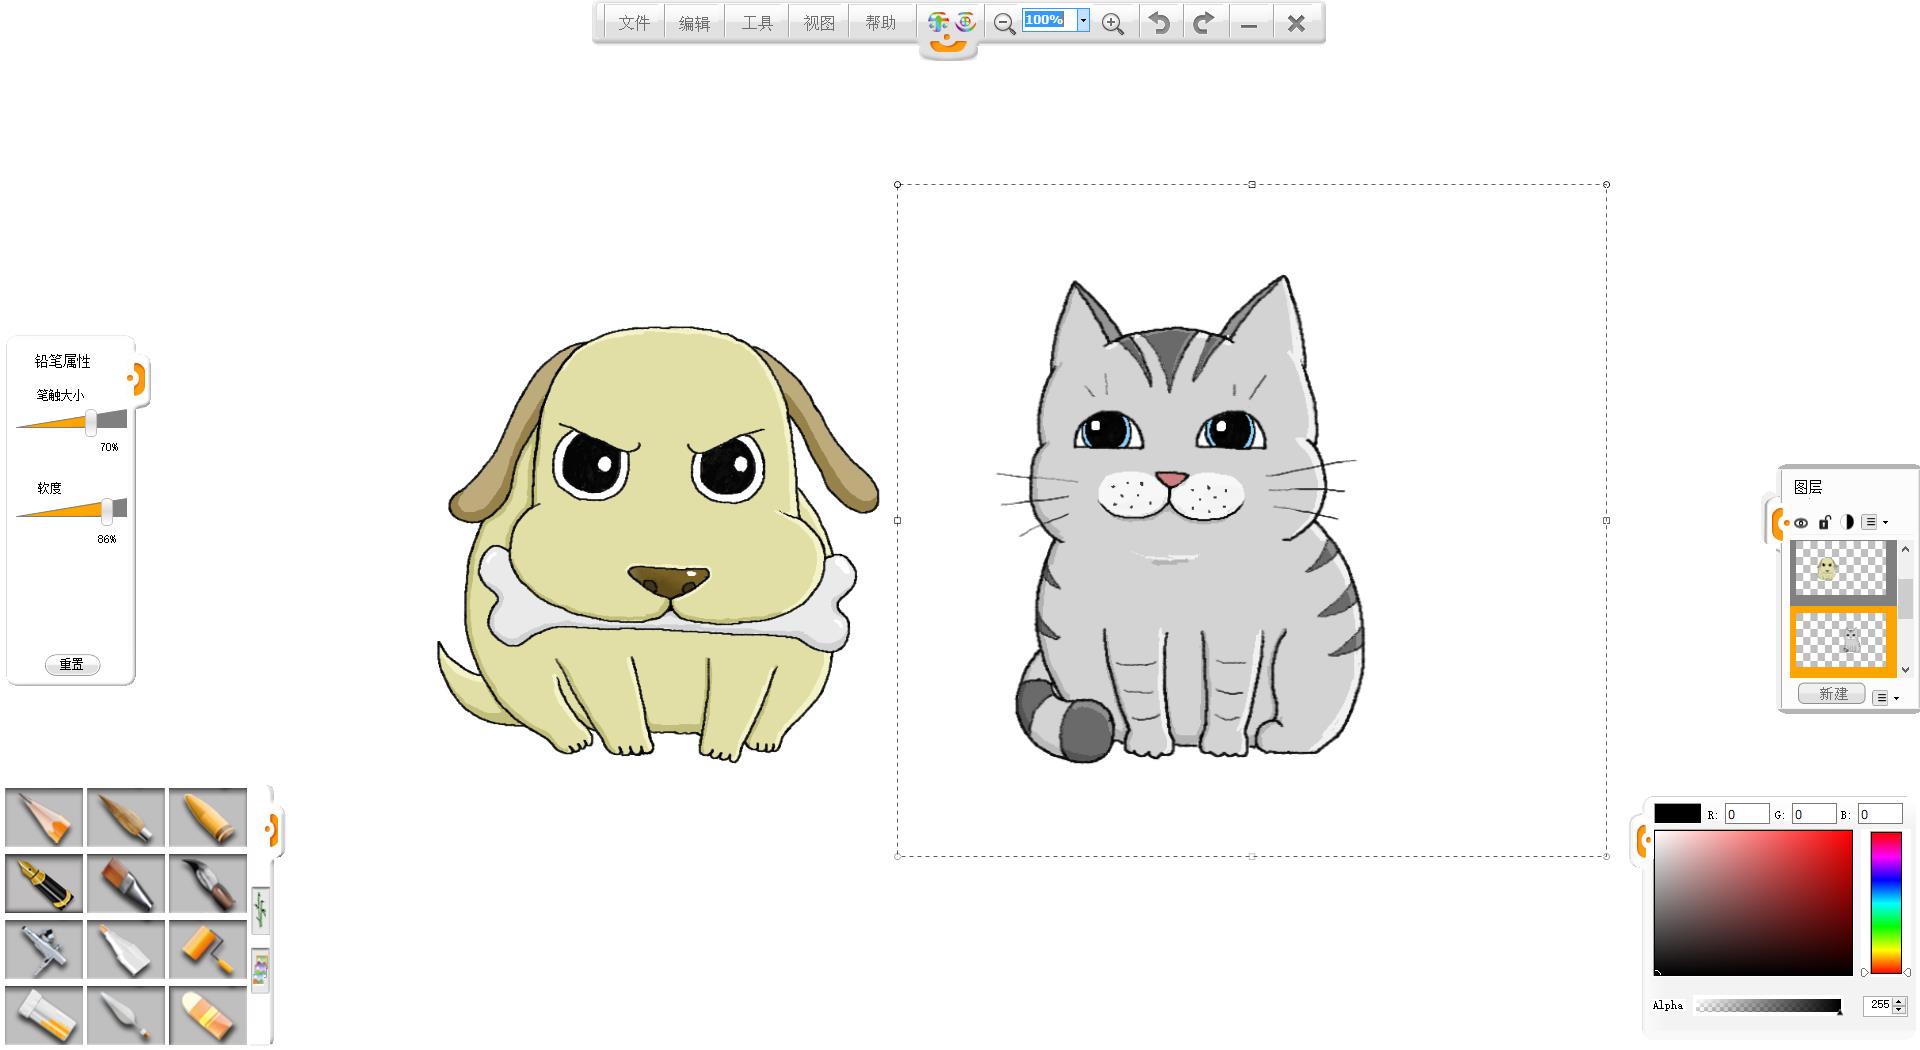Screen dimensions: 1920x1050
Task: Click the redo arrow
Action: coord(1204,23)
